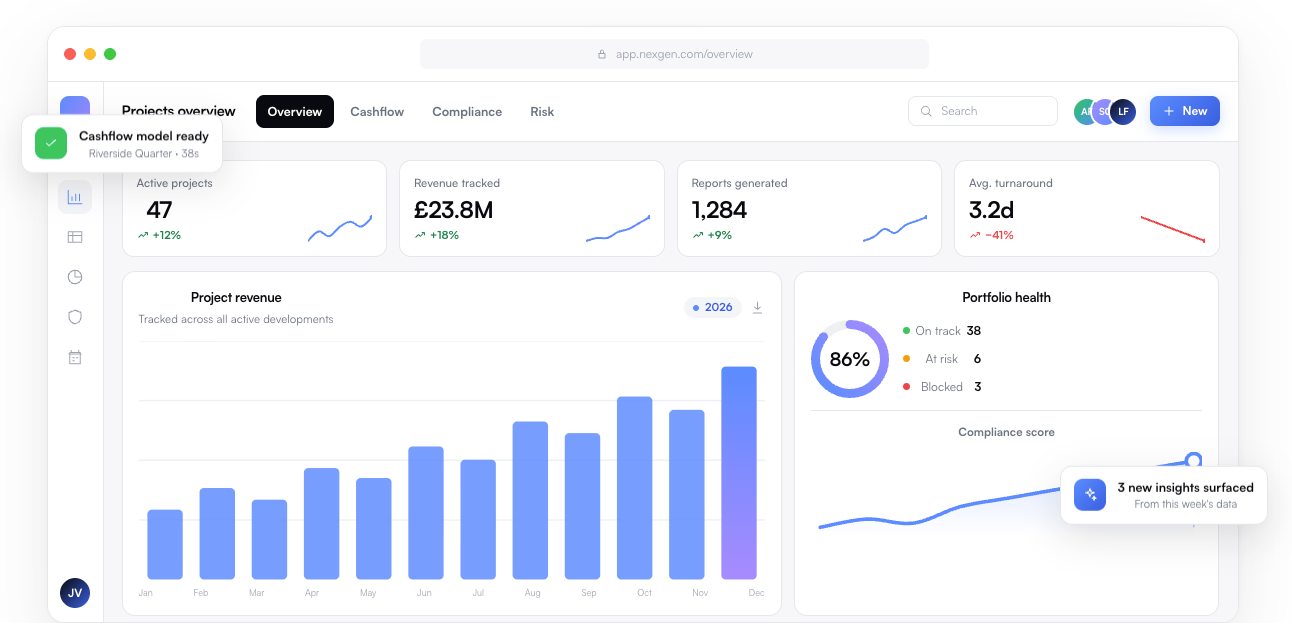Open the pie chart reports sidebar icon

pos(75,277)
